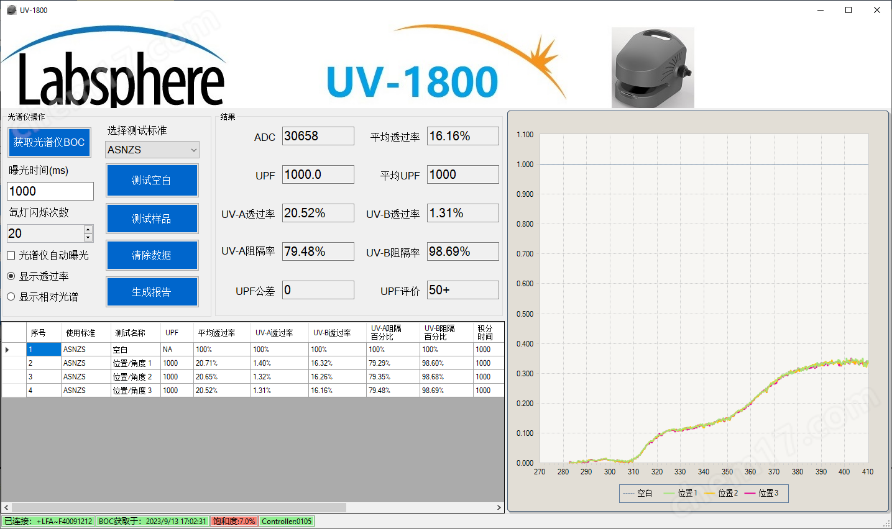Select the 显示相对光谱 radio button
Image resolution: width=892 pixels, height=529 pixels.
coord(12,296)
